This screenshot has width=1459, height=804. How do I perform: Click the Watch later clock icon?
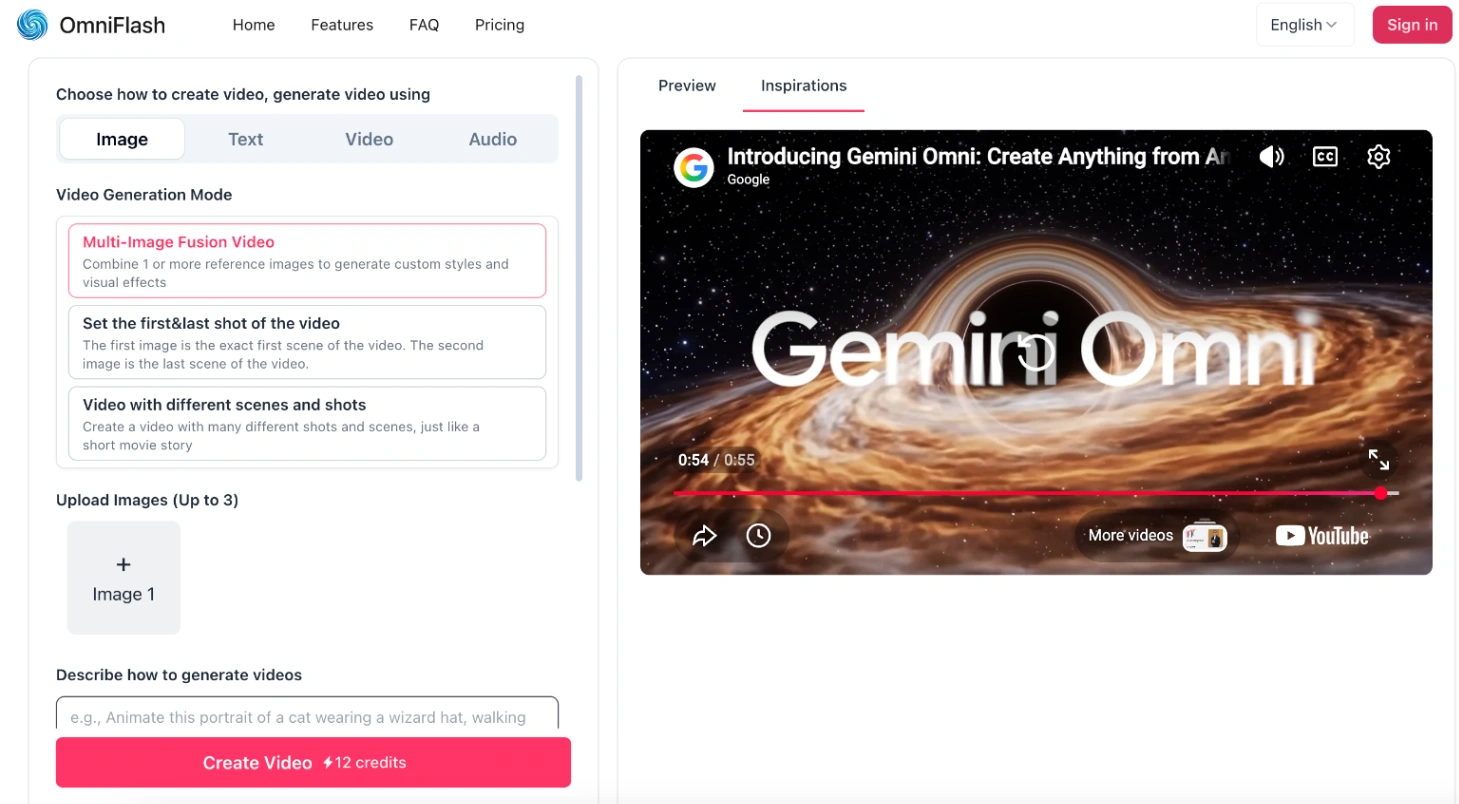(759, 536)
